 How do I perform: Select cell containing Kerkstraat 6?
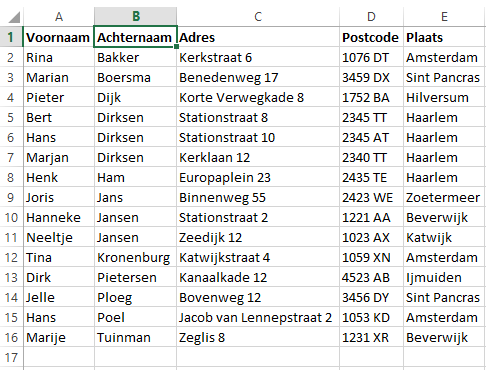pyautogui.click(x=258, y=57)
